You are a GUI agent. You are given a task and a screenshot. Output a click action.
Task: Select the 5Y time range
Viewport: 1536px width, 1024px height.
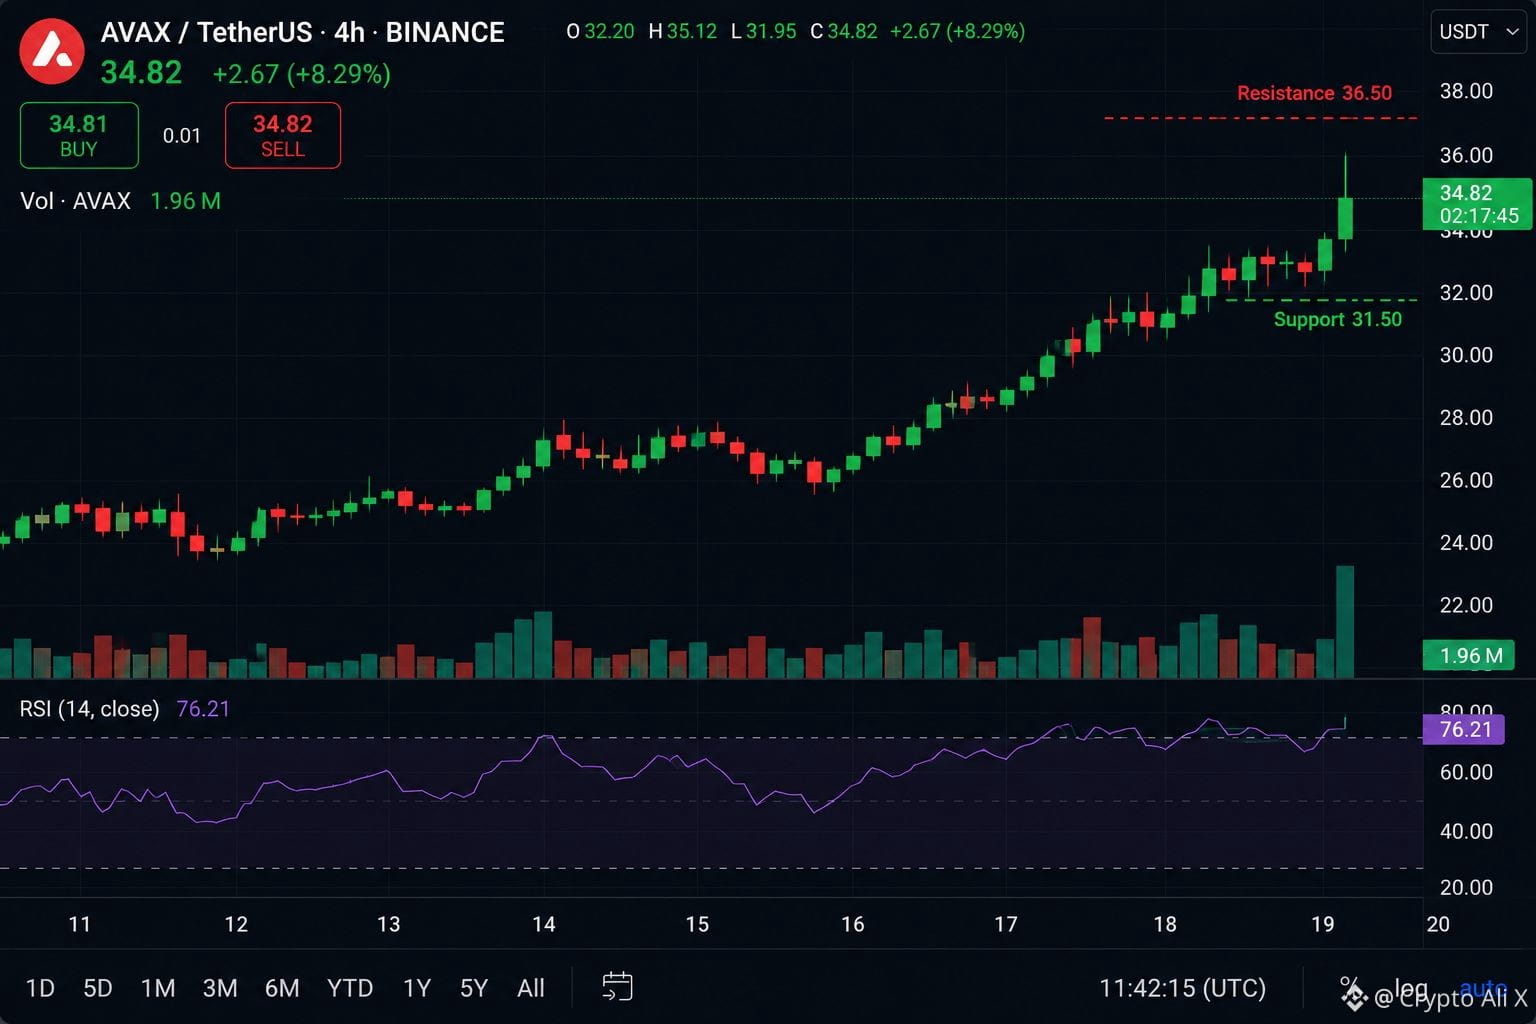click(x=474, y=988)
